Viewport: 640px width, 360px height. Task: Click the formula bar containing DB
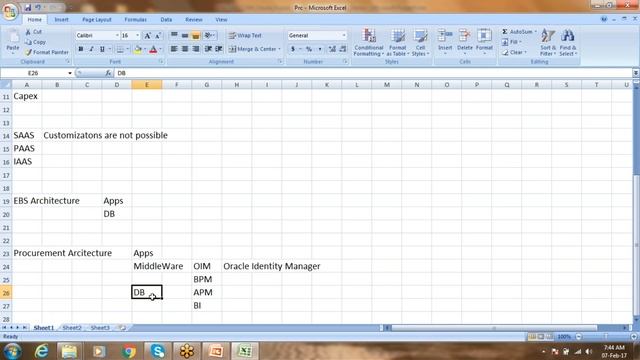(373, 73)
